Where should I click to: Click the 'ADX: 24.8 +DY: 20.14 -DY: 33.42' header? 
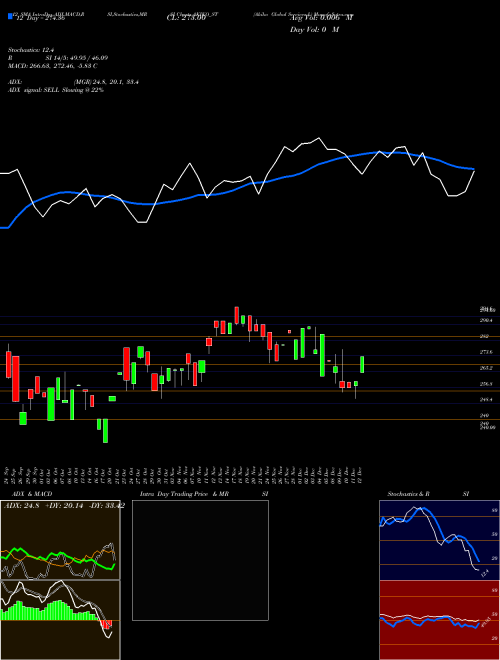click(x=64, y=506)
